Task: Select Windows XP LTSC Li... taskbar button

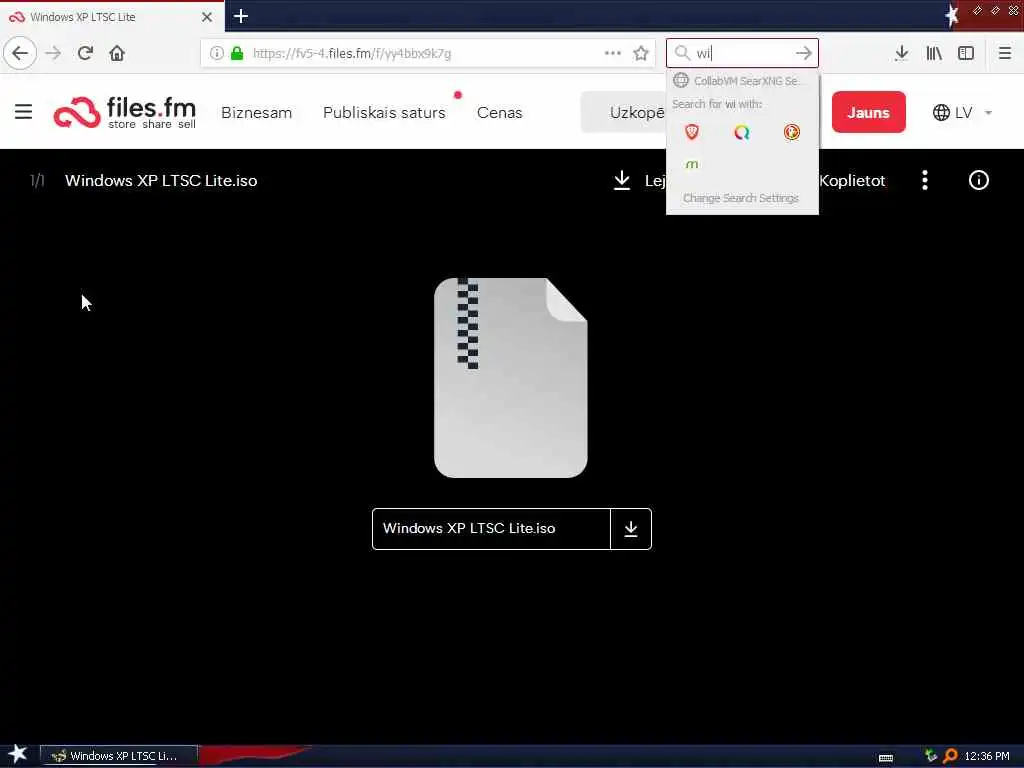Action: pos(119,756)
